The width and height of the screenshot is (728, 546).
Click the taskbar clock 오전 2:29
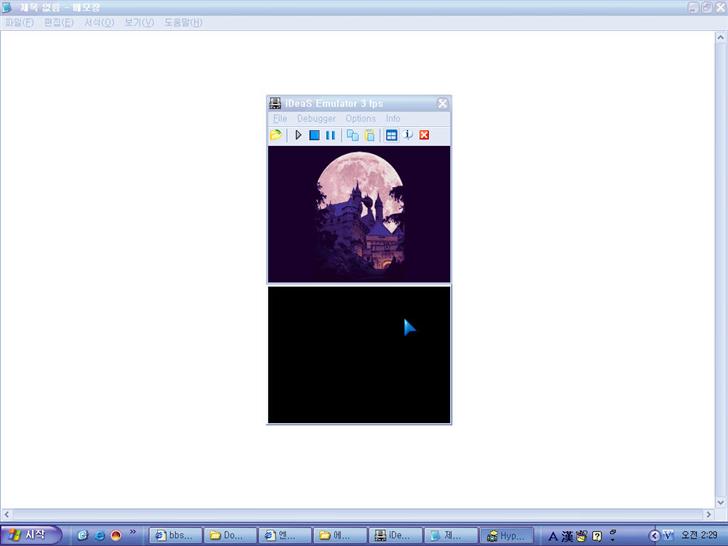click(699, 535)
